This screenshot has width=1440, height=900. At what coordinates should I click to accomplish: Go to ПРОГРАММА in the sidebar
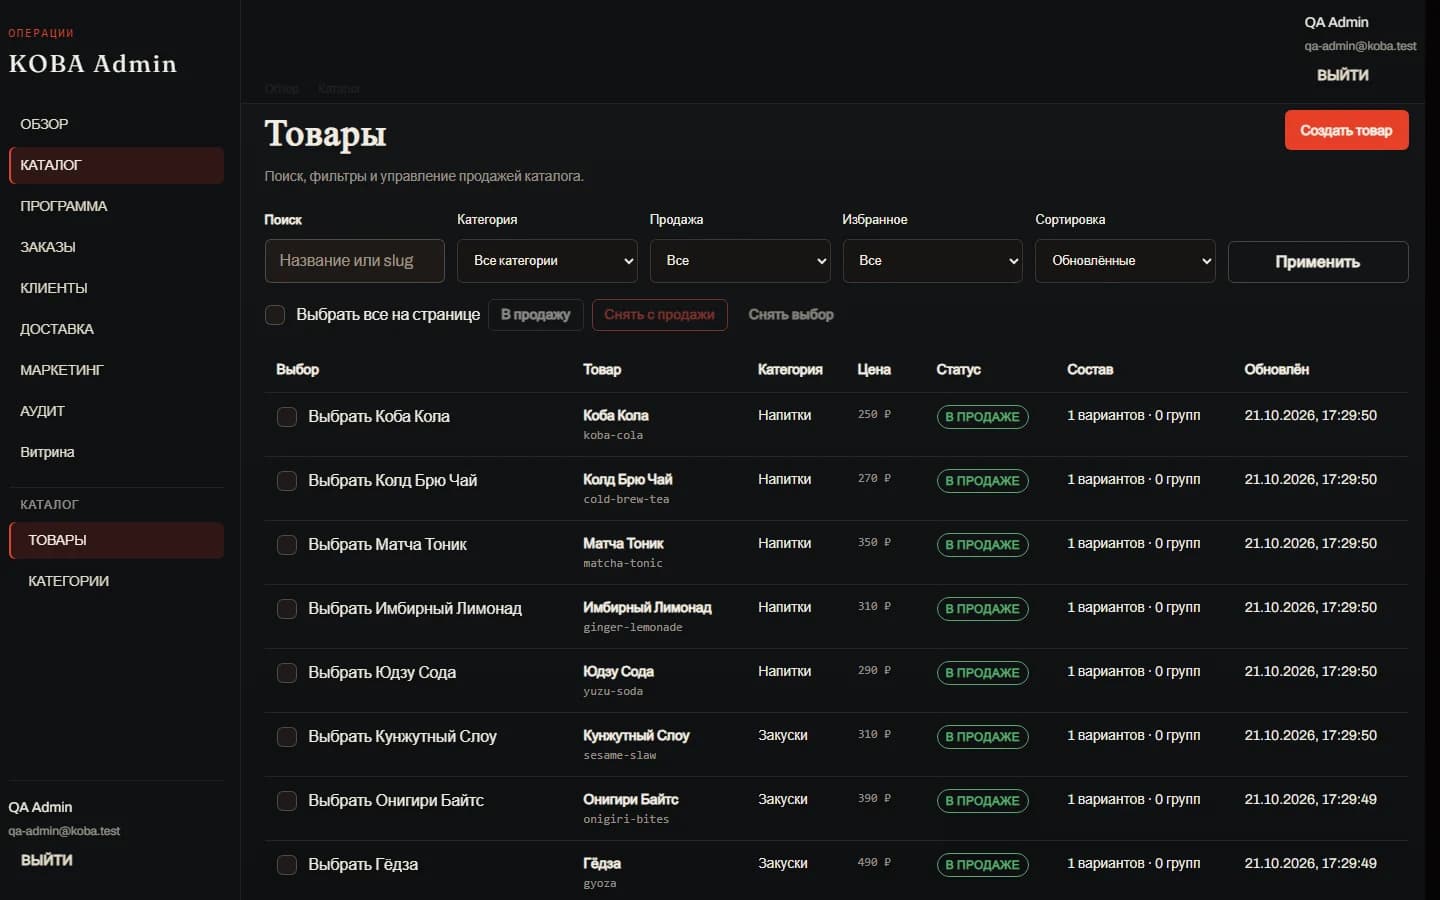[115, 206]
